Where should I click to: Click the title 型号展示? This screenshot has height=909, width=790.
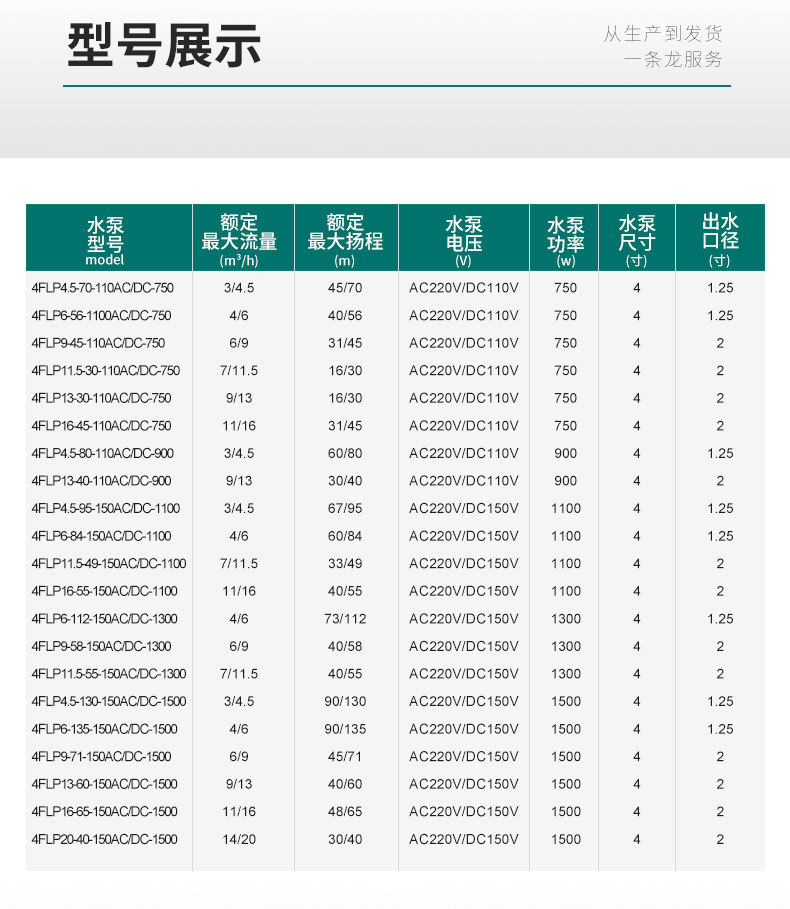point(164,46)
